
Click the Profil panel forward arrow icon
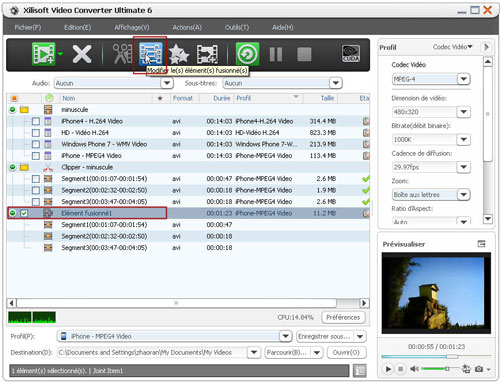click(x=486, y=47)
